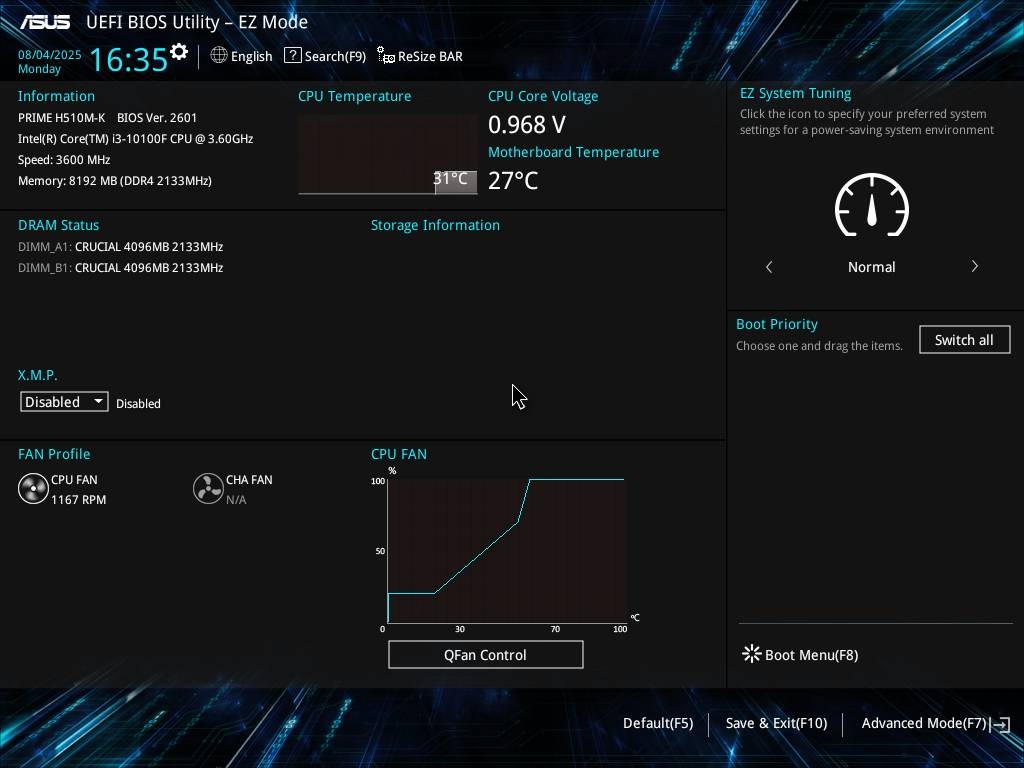Click 'Choose one and drag the items.' text
Screen dimensions: 1024x768
tap(819, 346)
